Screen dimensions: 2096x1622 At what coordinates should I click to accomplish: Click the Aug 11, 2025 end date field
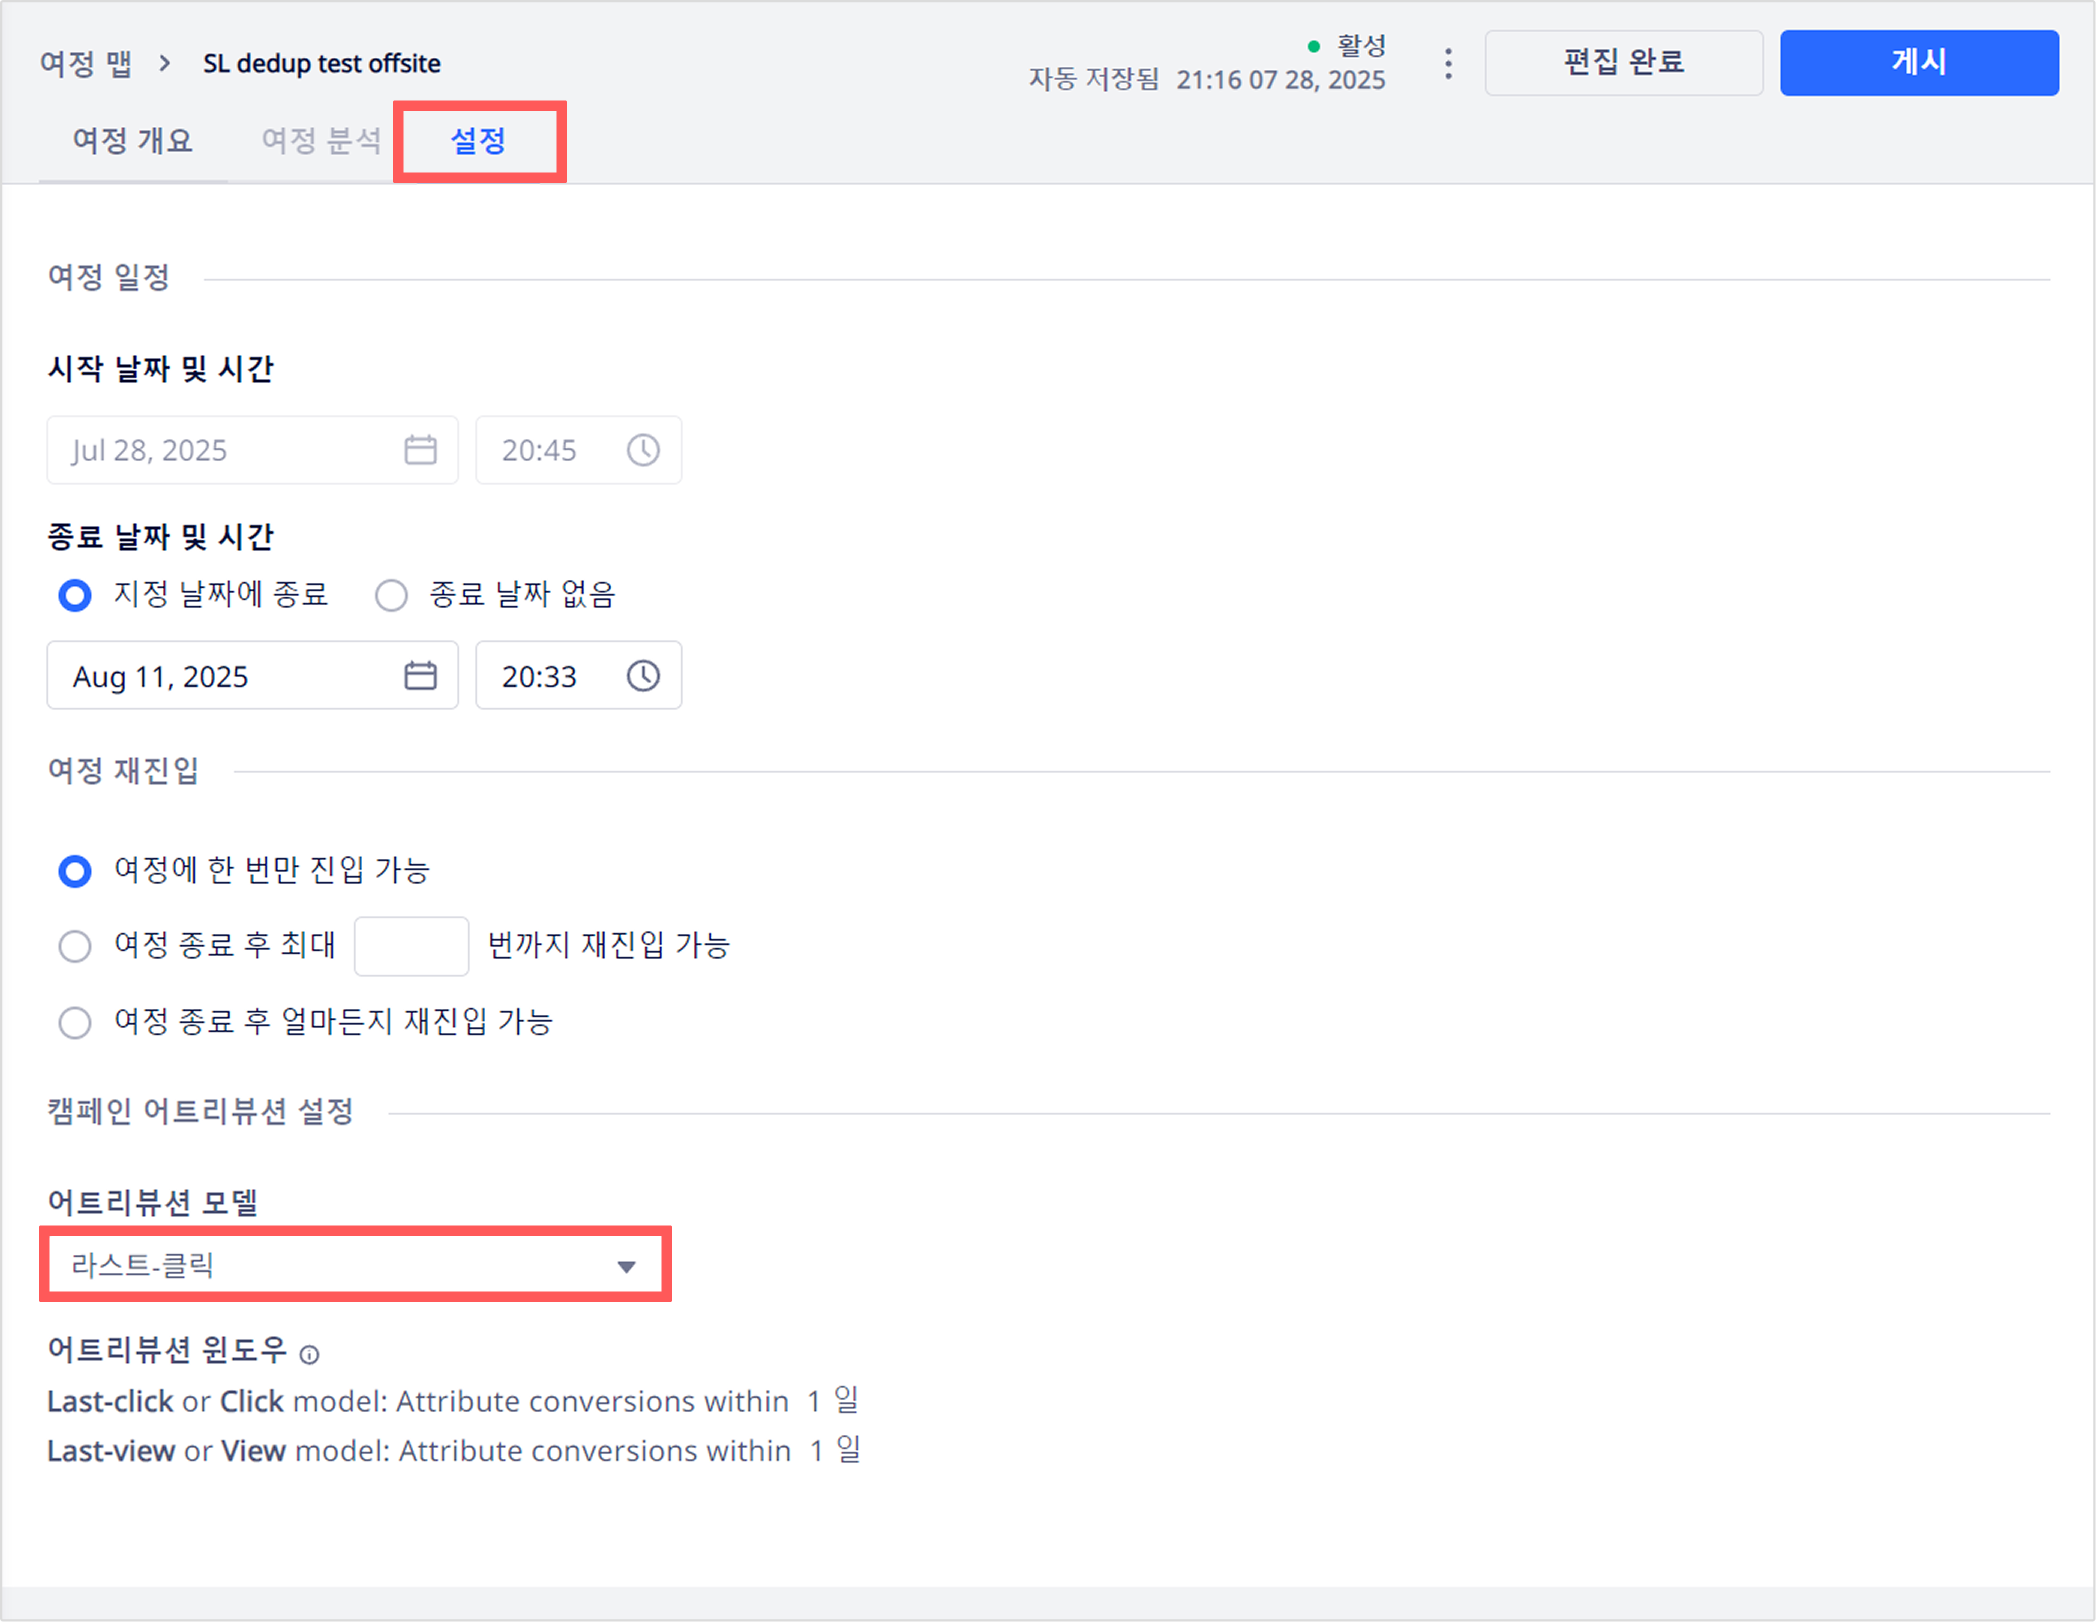[x=252, y=676]
